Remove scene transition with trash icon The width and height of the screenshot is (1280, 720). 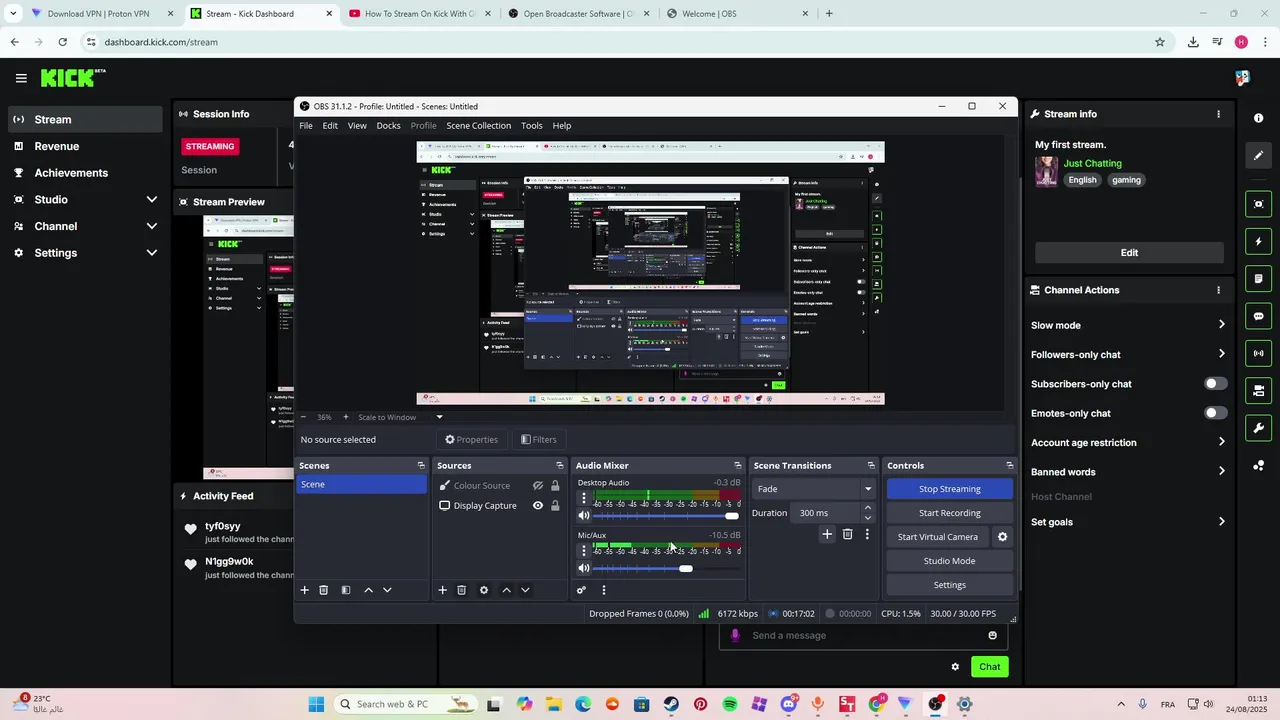click(x=847, y=535)
